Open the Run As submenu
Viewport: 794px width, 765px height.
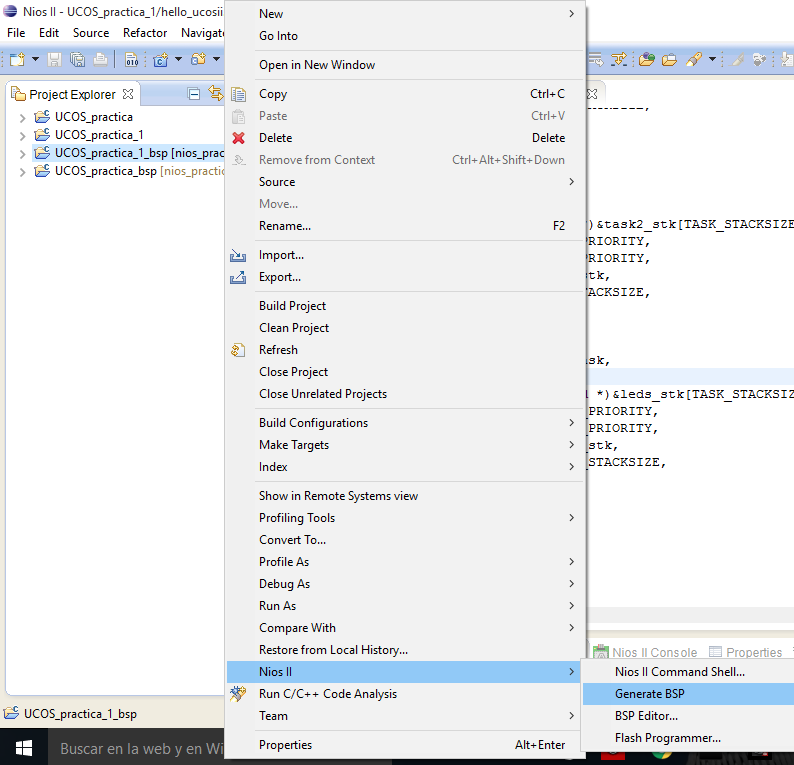[405, 606]
